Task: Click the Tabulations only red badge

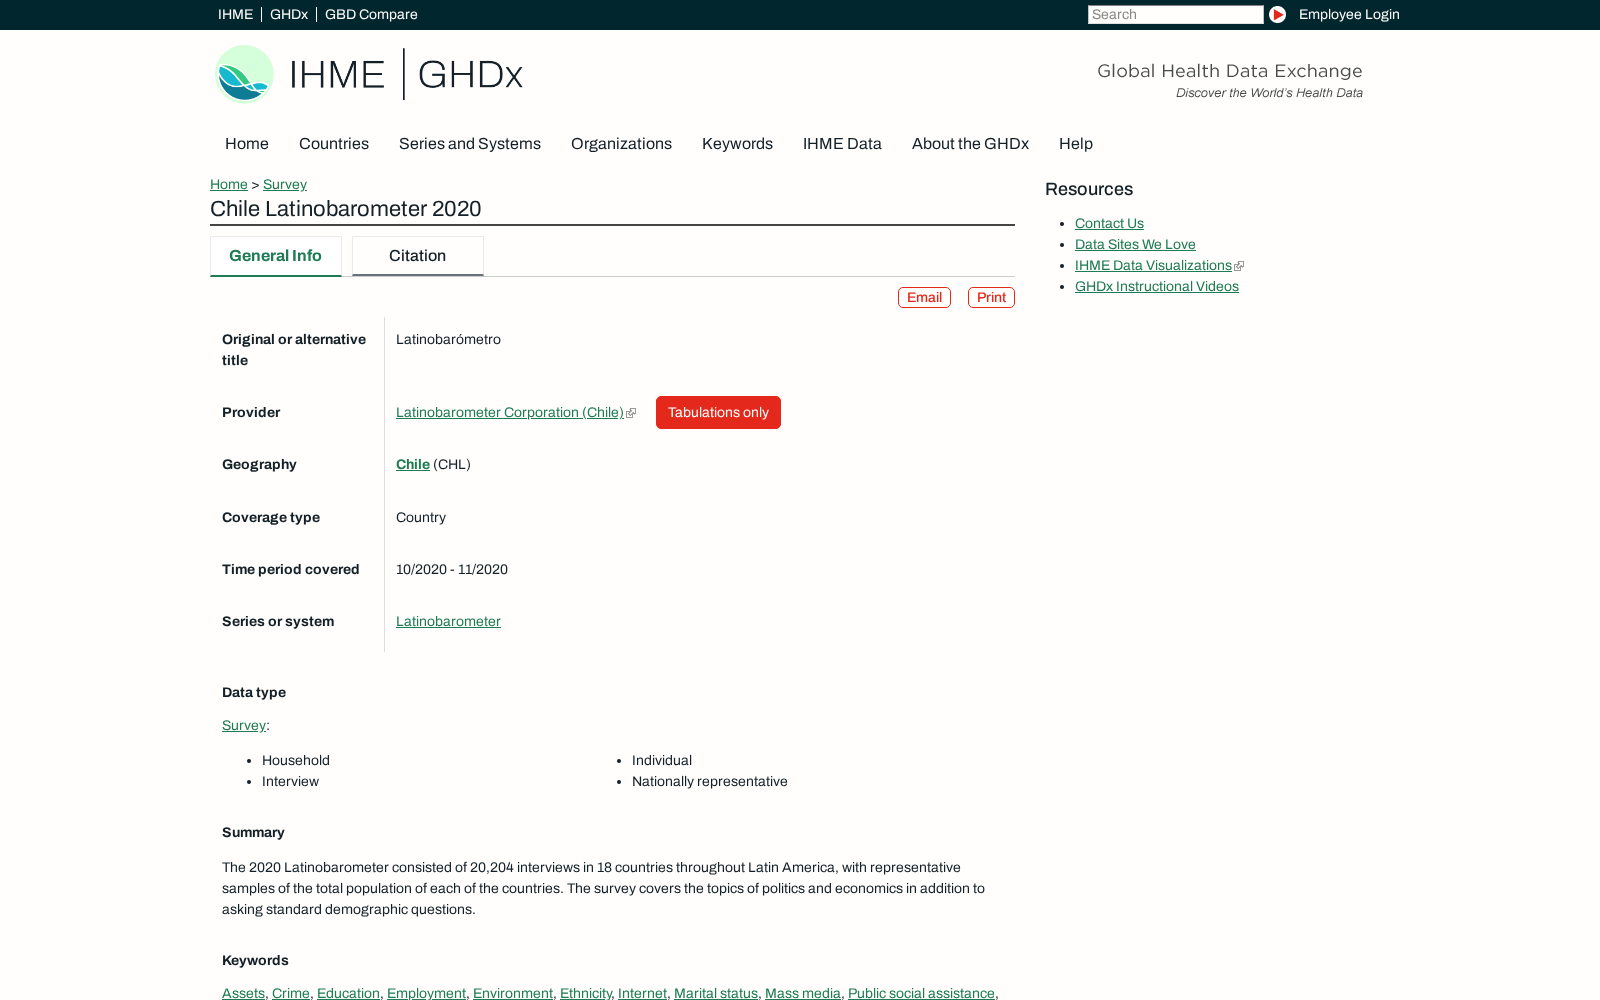Action: [718, 413]
